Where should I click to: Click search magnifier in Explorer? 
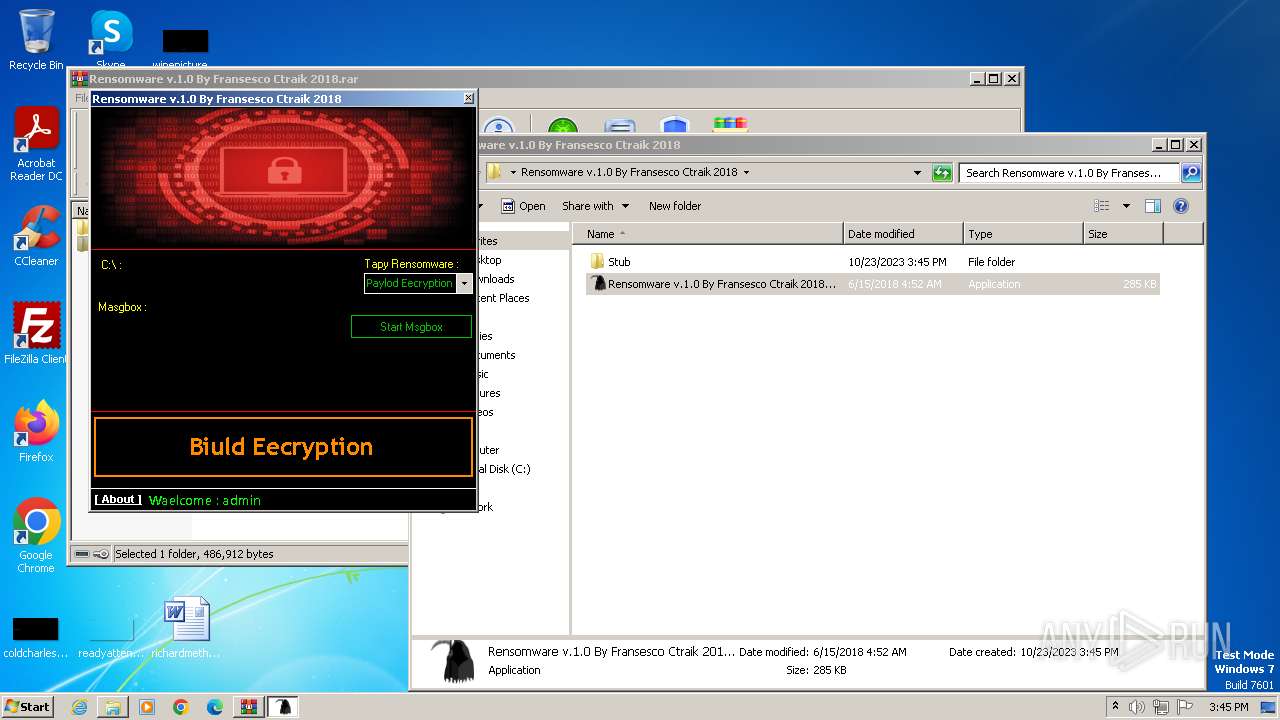[1190, 173]
